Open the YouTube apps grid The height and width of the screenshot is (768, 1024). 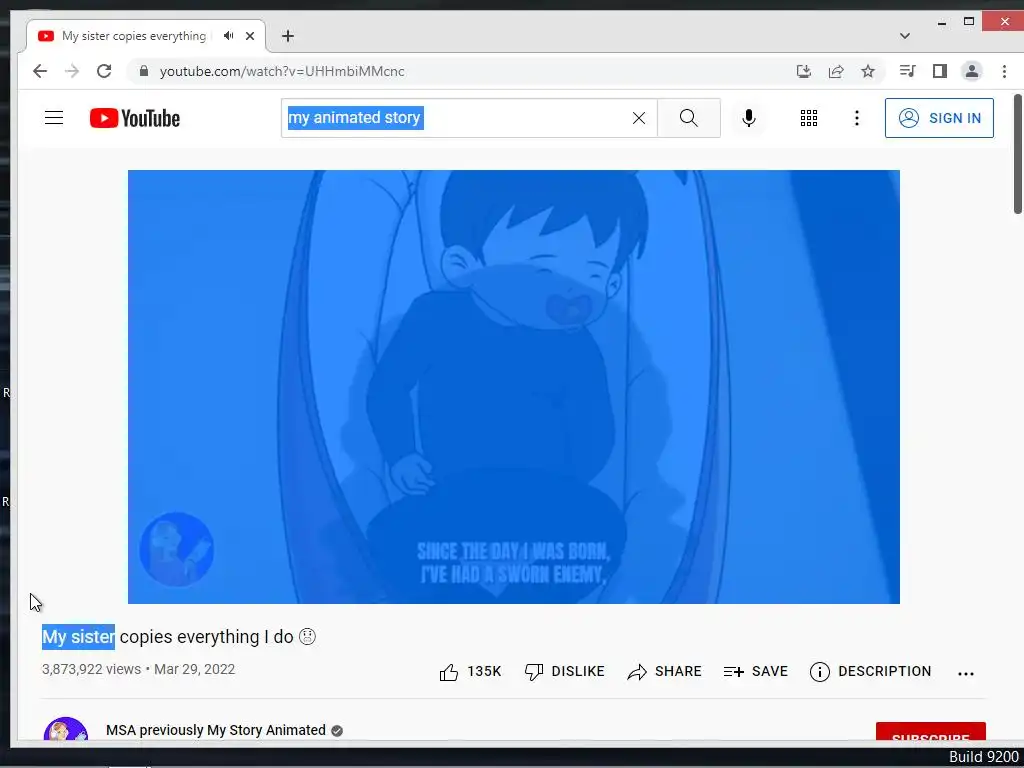809,118
